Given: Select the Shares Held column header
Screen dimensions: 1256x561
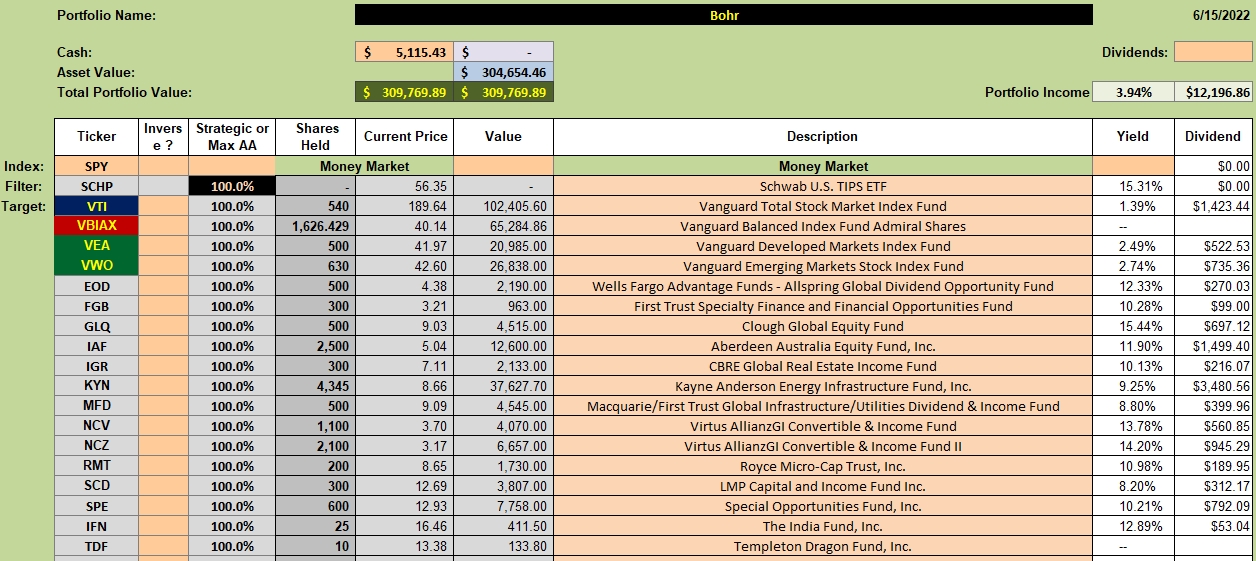Looking at the screenshot, I should point(317,137).
